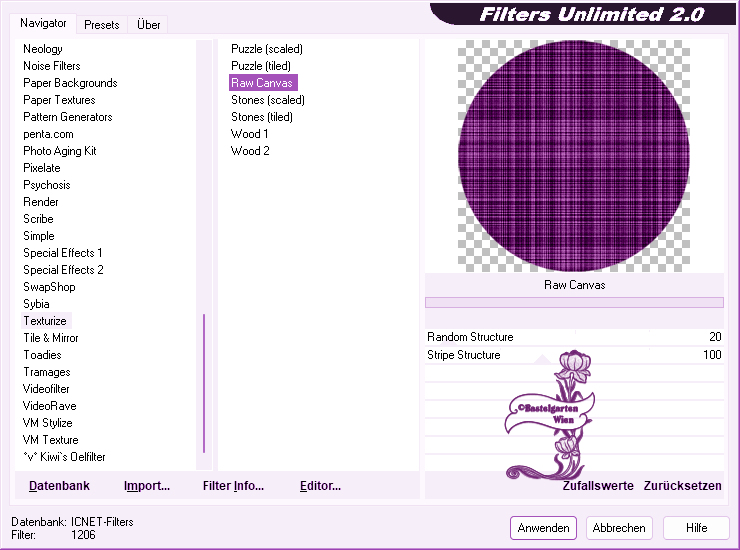
Task: Choose Raw Canvas filter
Action: [x=263, y=83]
